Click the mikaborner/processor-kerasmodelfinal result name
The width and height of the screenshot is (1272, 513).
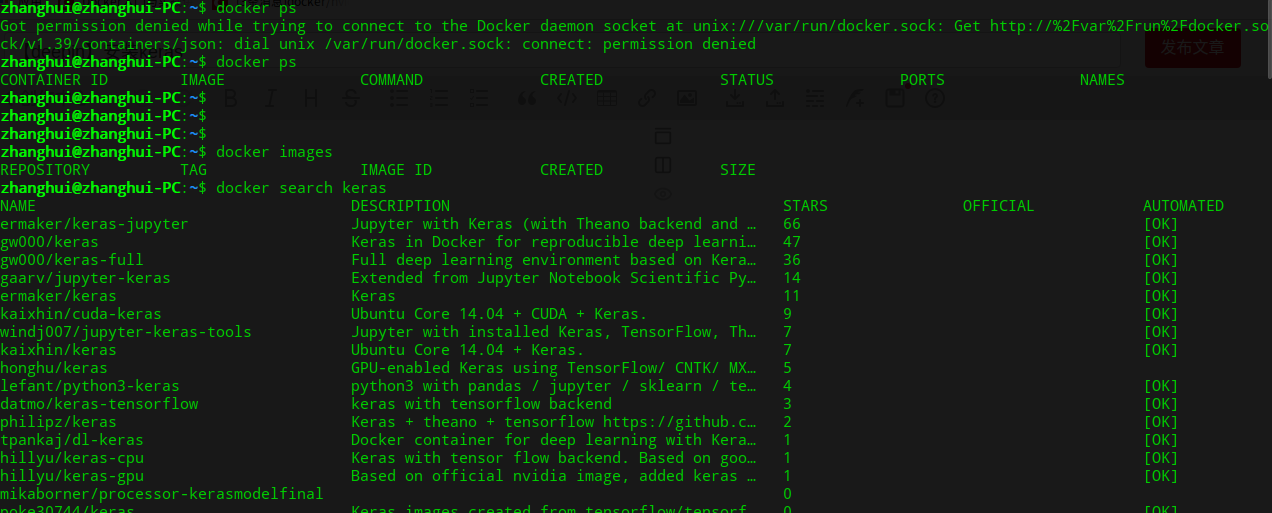(162, 494)
